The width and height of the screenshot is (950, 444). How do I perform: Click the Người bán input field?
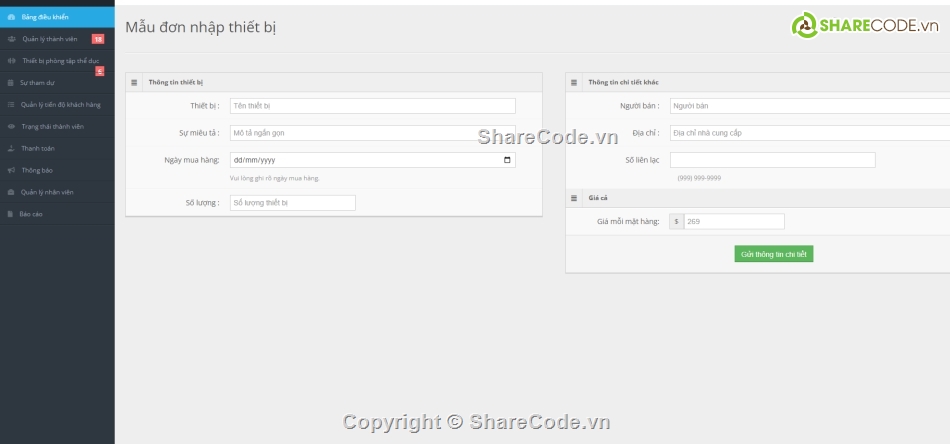pyautogui.click(x=810, y=105)
